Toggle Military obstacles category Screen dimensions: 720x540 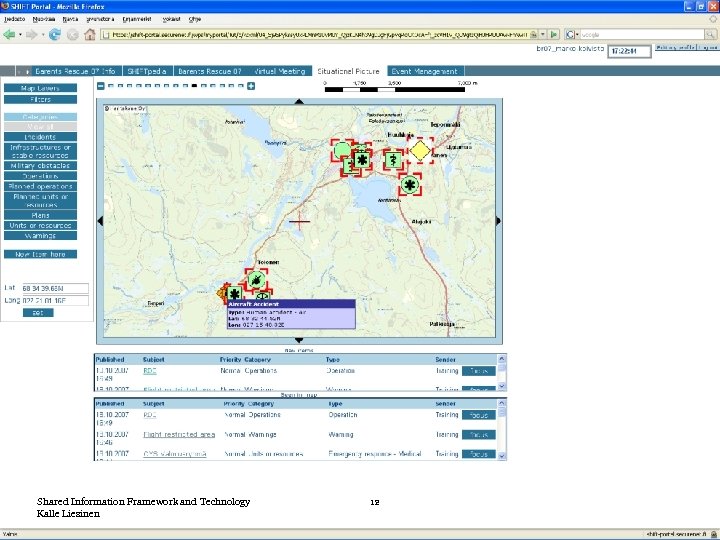pyautogui.click(x=40, y=166)
